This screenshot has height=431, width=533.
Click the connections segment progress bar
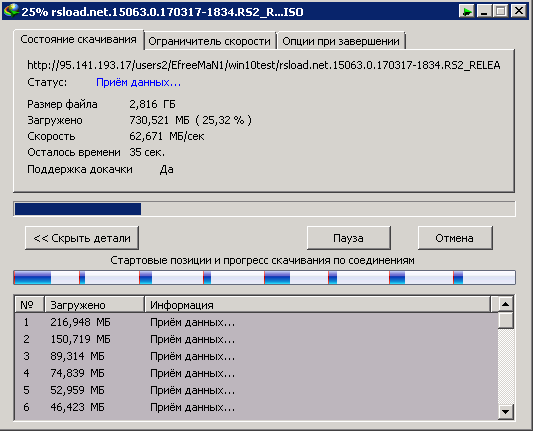tap(264, 277)
